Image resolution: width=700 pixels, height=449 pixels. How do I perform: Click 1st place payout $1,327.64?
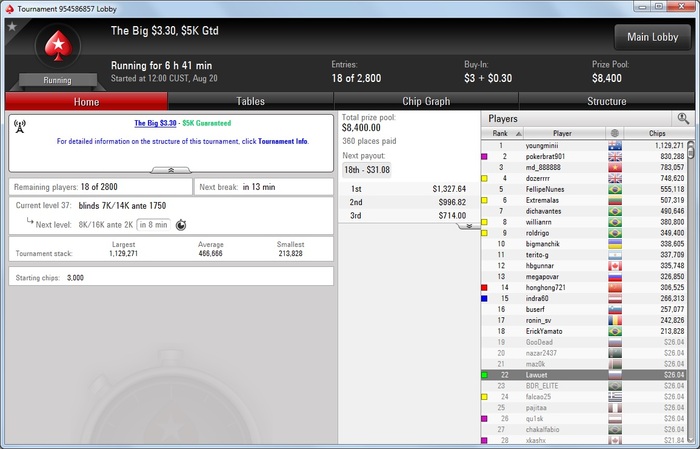click(408, 189)
